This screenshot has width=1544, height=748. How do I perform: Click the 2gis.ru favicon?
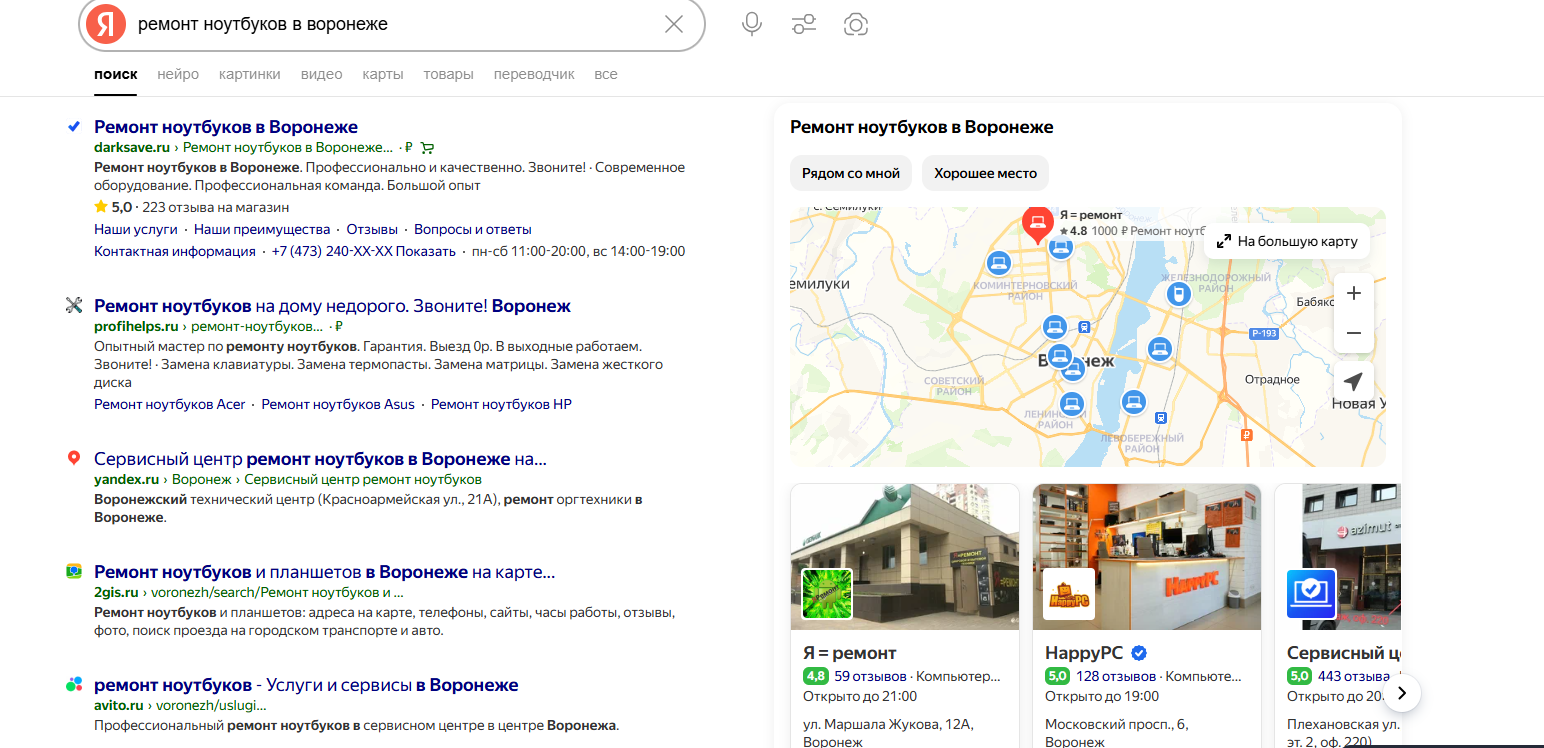(x=73, y=571)
